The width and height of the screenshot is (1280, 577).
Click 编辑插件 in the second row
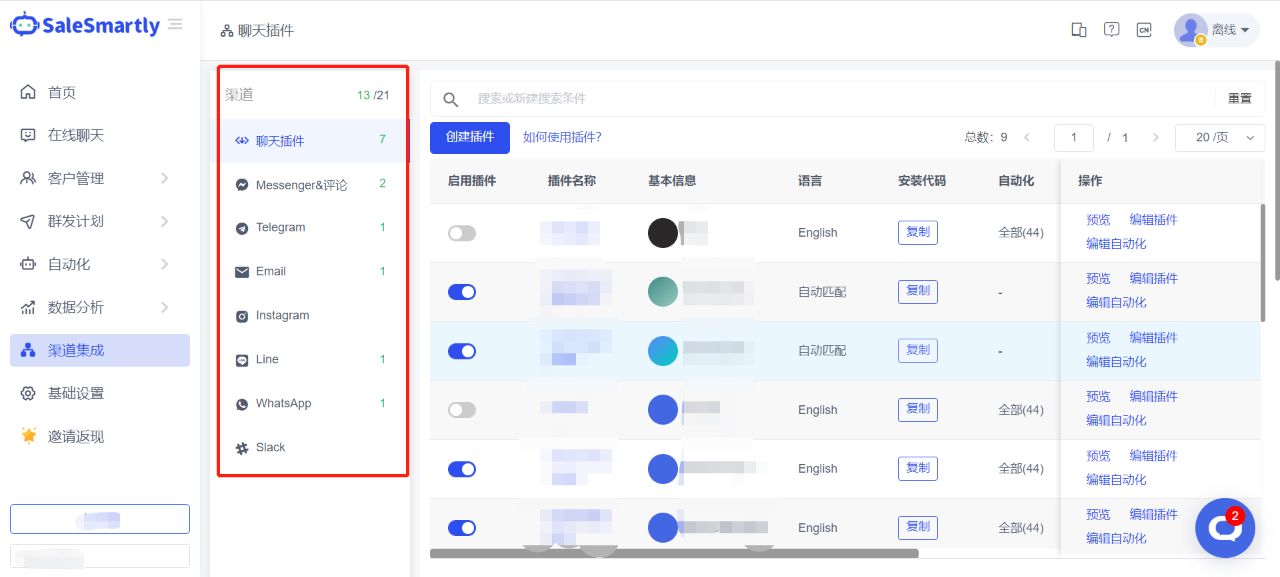[x=1153, y=279]
